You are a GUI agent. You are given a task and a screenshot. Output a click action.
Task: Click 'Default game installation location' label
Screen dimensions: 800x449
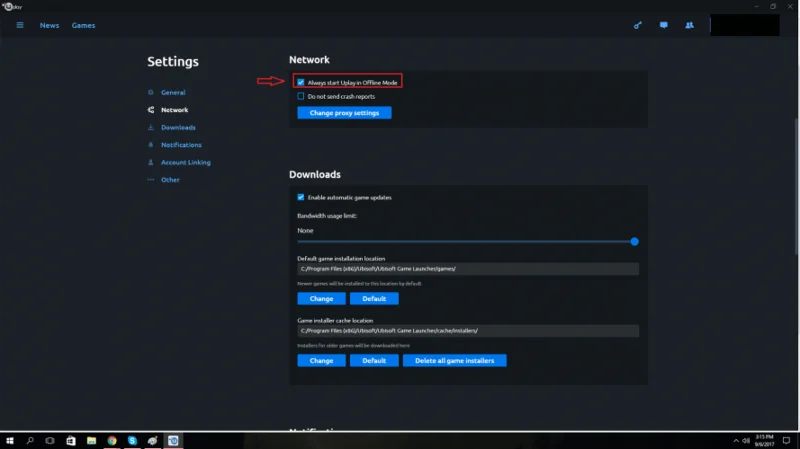point(341,259)
